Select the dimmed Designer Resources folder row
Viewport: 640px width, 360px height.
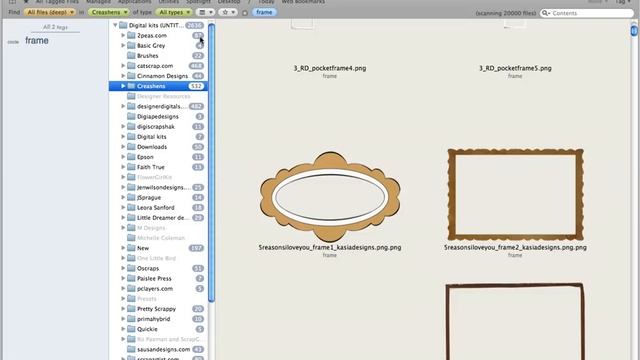158,96
